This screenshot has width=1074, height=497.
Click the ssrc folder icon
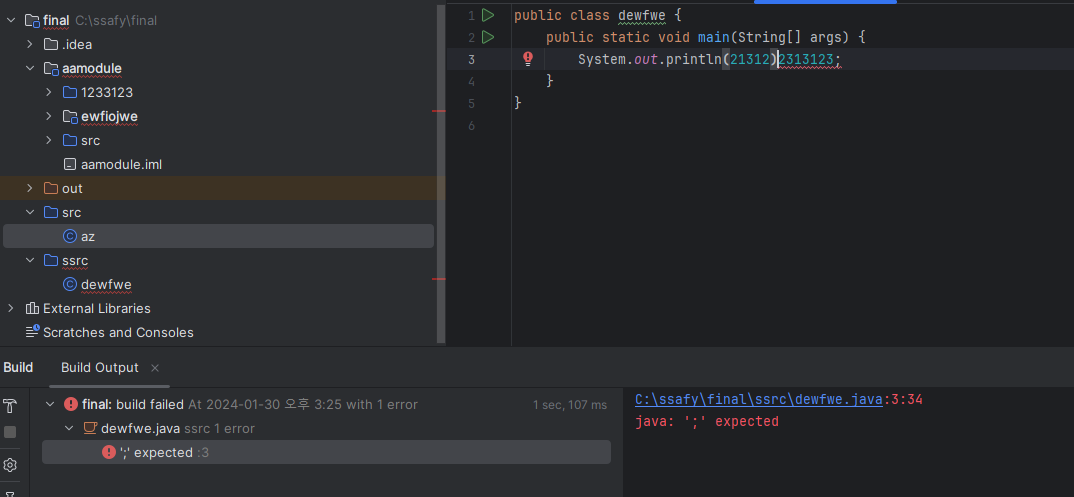pyautogui.click(x=51, y=260)
